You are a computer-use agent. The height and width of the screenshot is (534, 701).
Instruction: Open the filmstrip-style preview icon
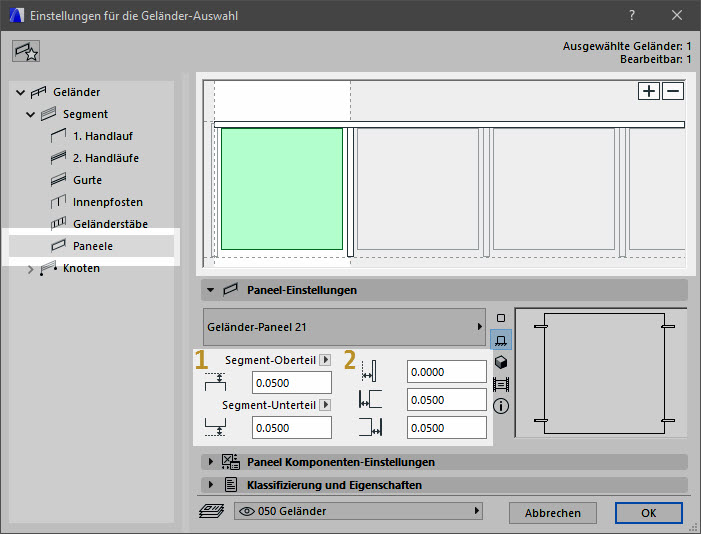coord(501,384)
